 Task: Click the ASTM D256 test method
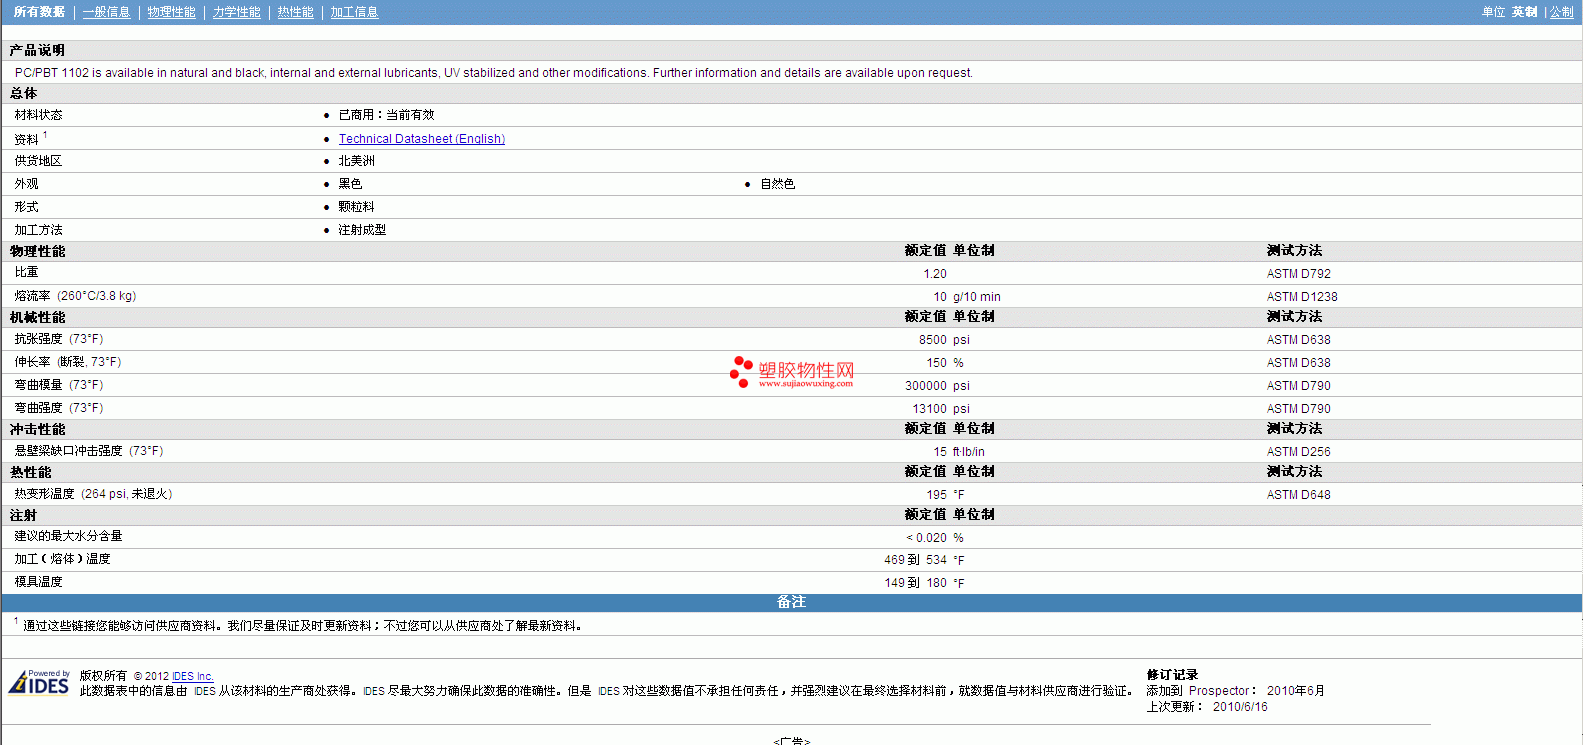(x=1298, y=452)
